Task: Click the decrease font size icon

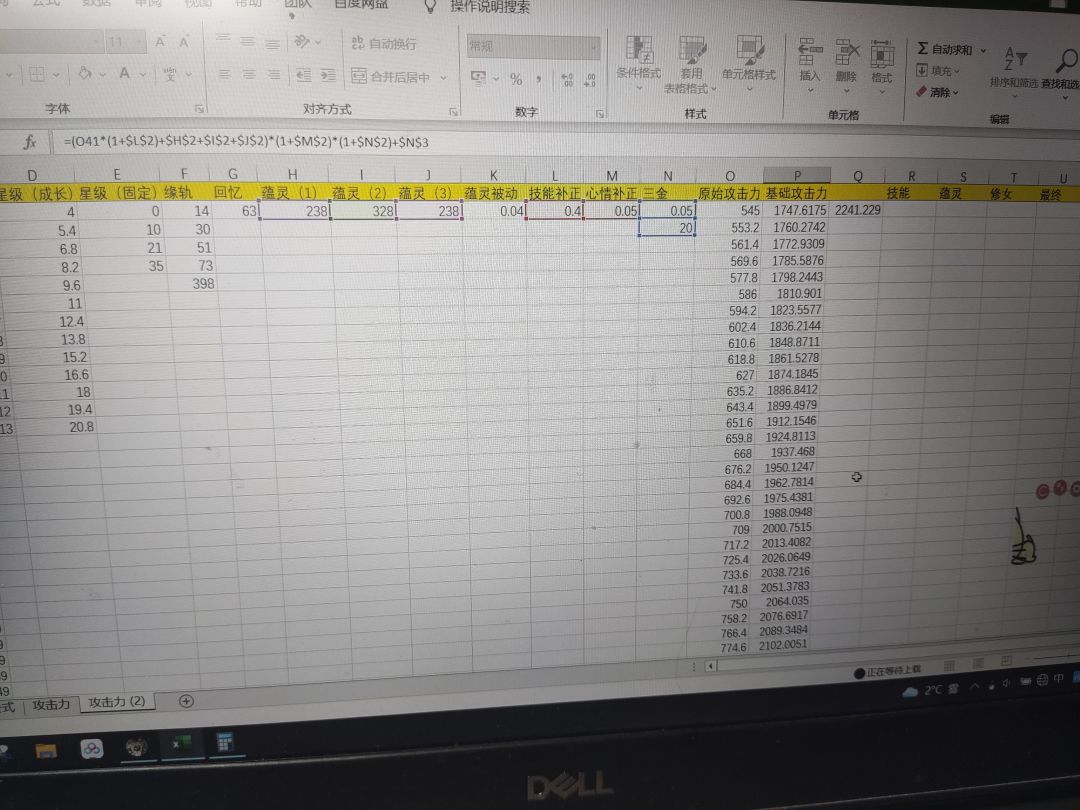Action: [184, 43]
